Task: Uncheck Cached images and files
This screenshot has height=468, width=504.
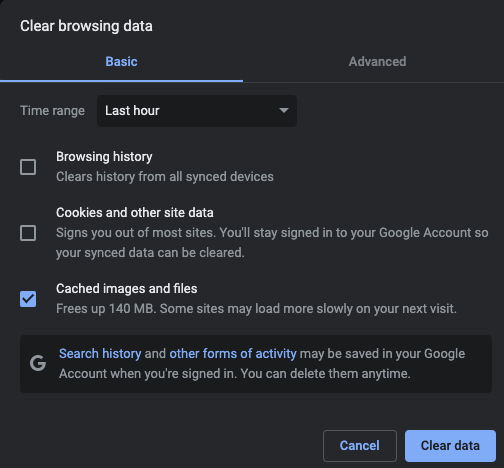Action: coord(28,299)
